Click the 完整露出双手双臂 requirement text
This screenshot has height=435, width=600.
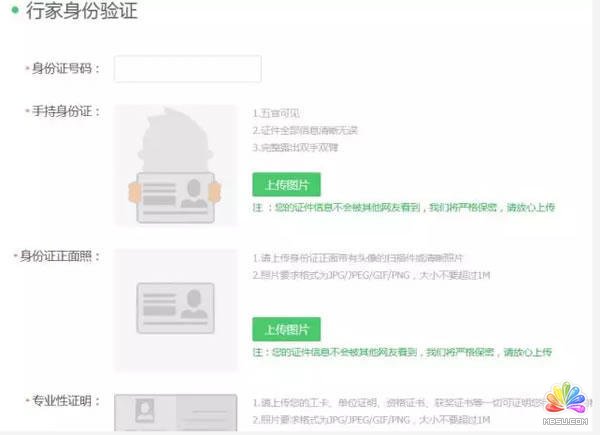(295, 148)
